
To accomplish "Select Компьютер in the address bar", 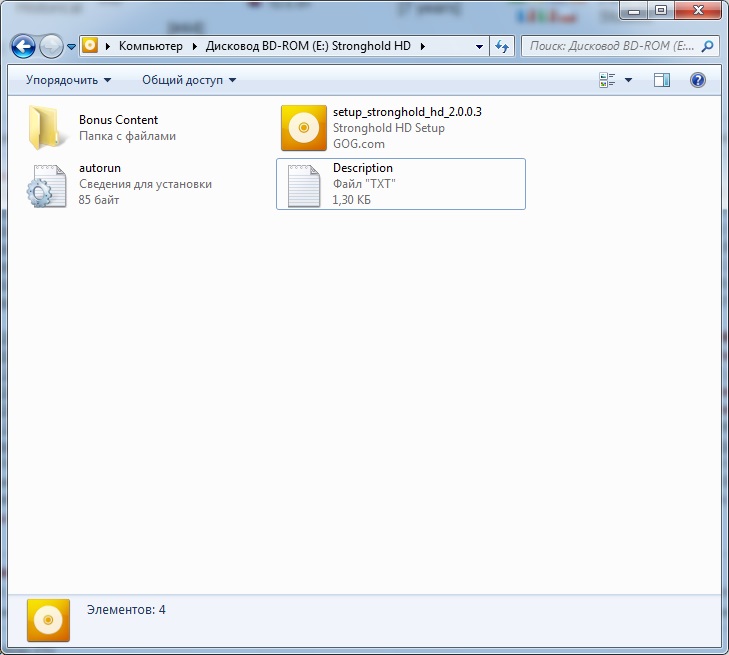I will [151, 46].
